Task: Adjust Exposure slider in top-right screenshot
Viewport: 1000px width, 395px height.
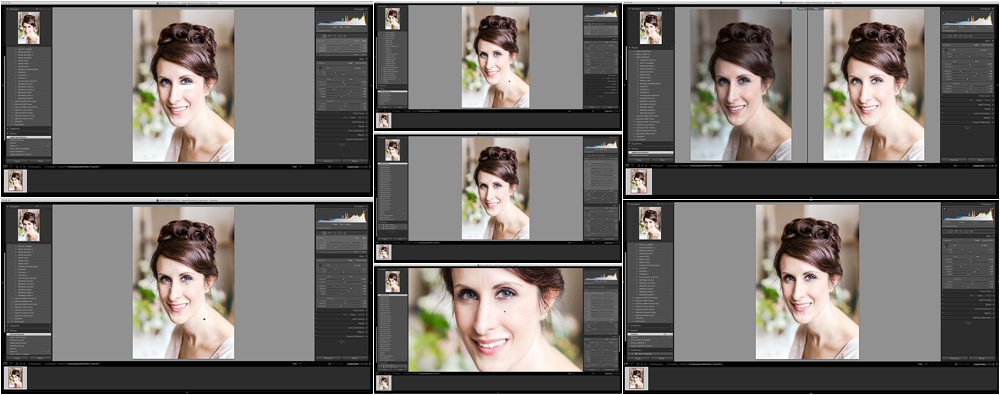Action: tap(968, 64)
